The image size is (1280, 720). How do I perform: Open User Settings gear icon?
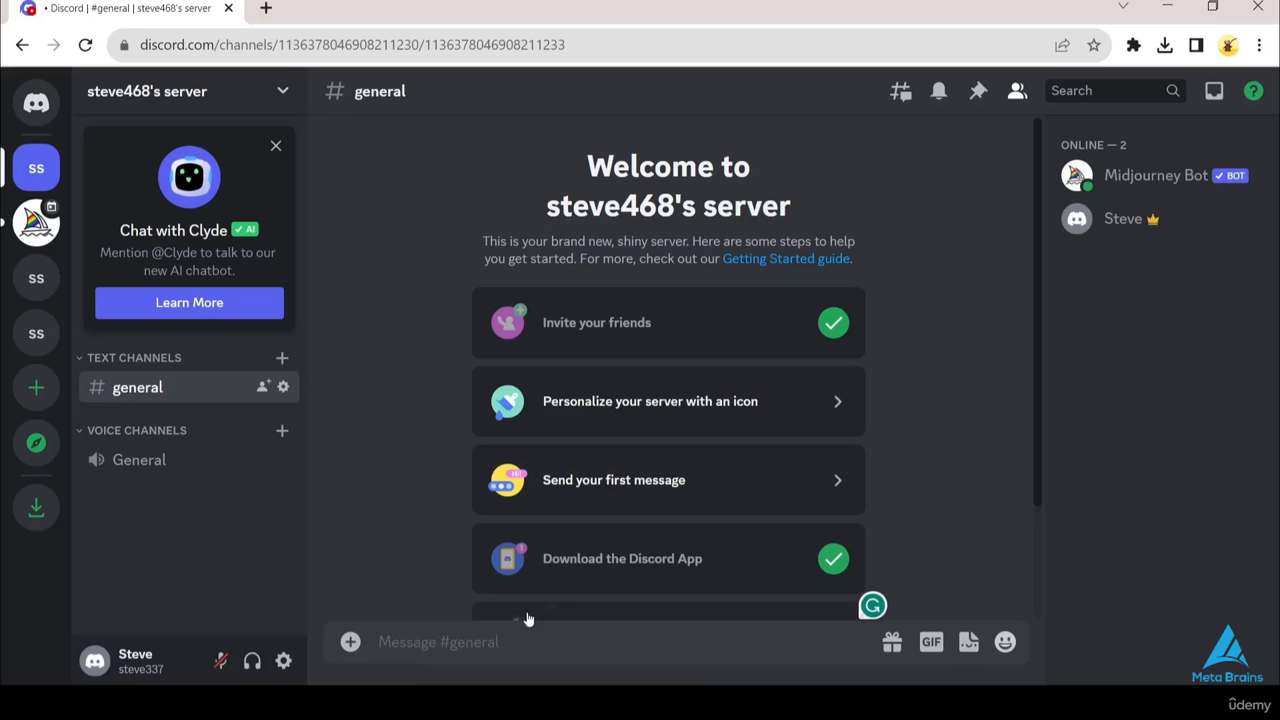click(x=284, y=661)
